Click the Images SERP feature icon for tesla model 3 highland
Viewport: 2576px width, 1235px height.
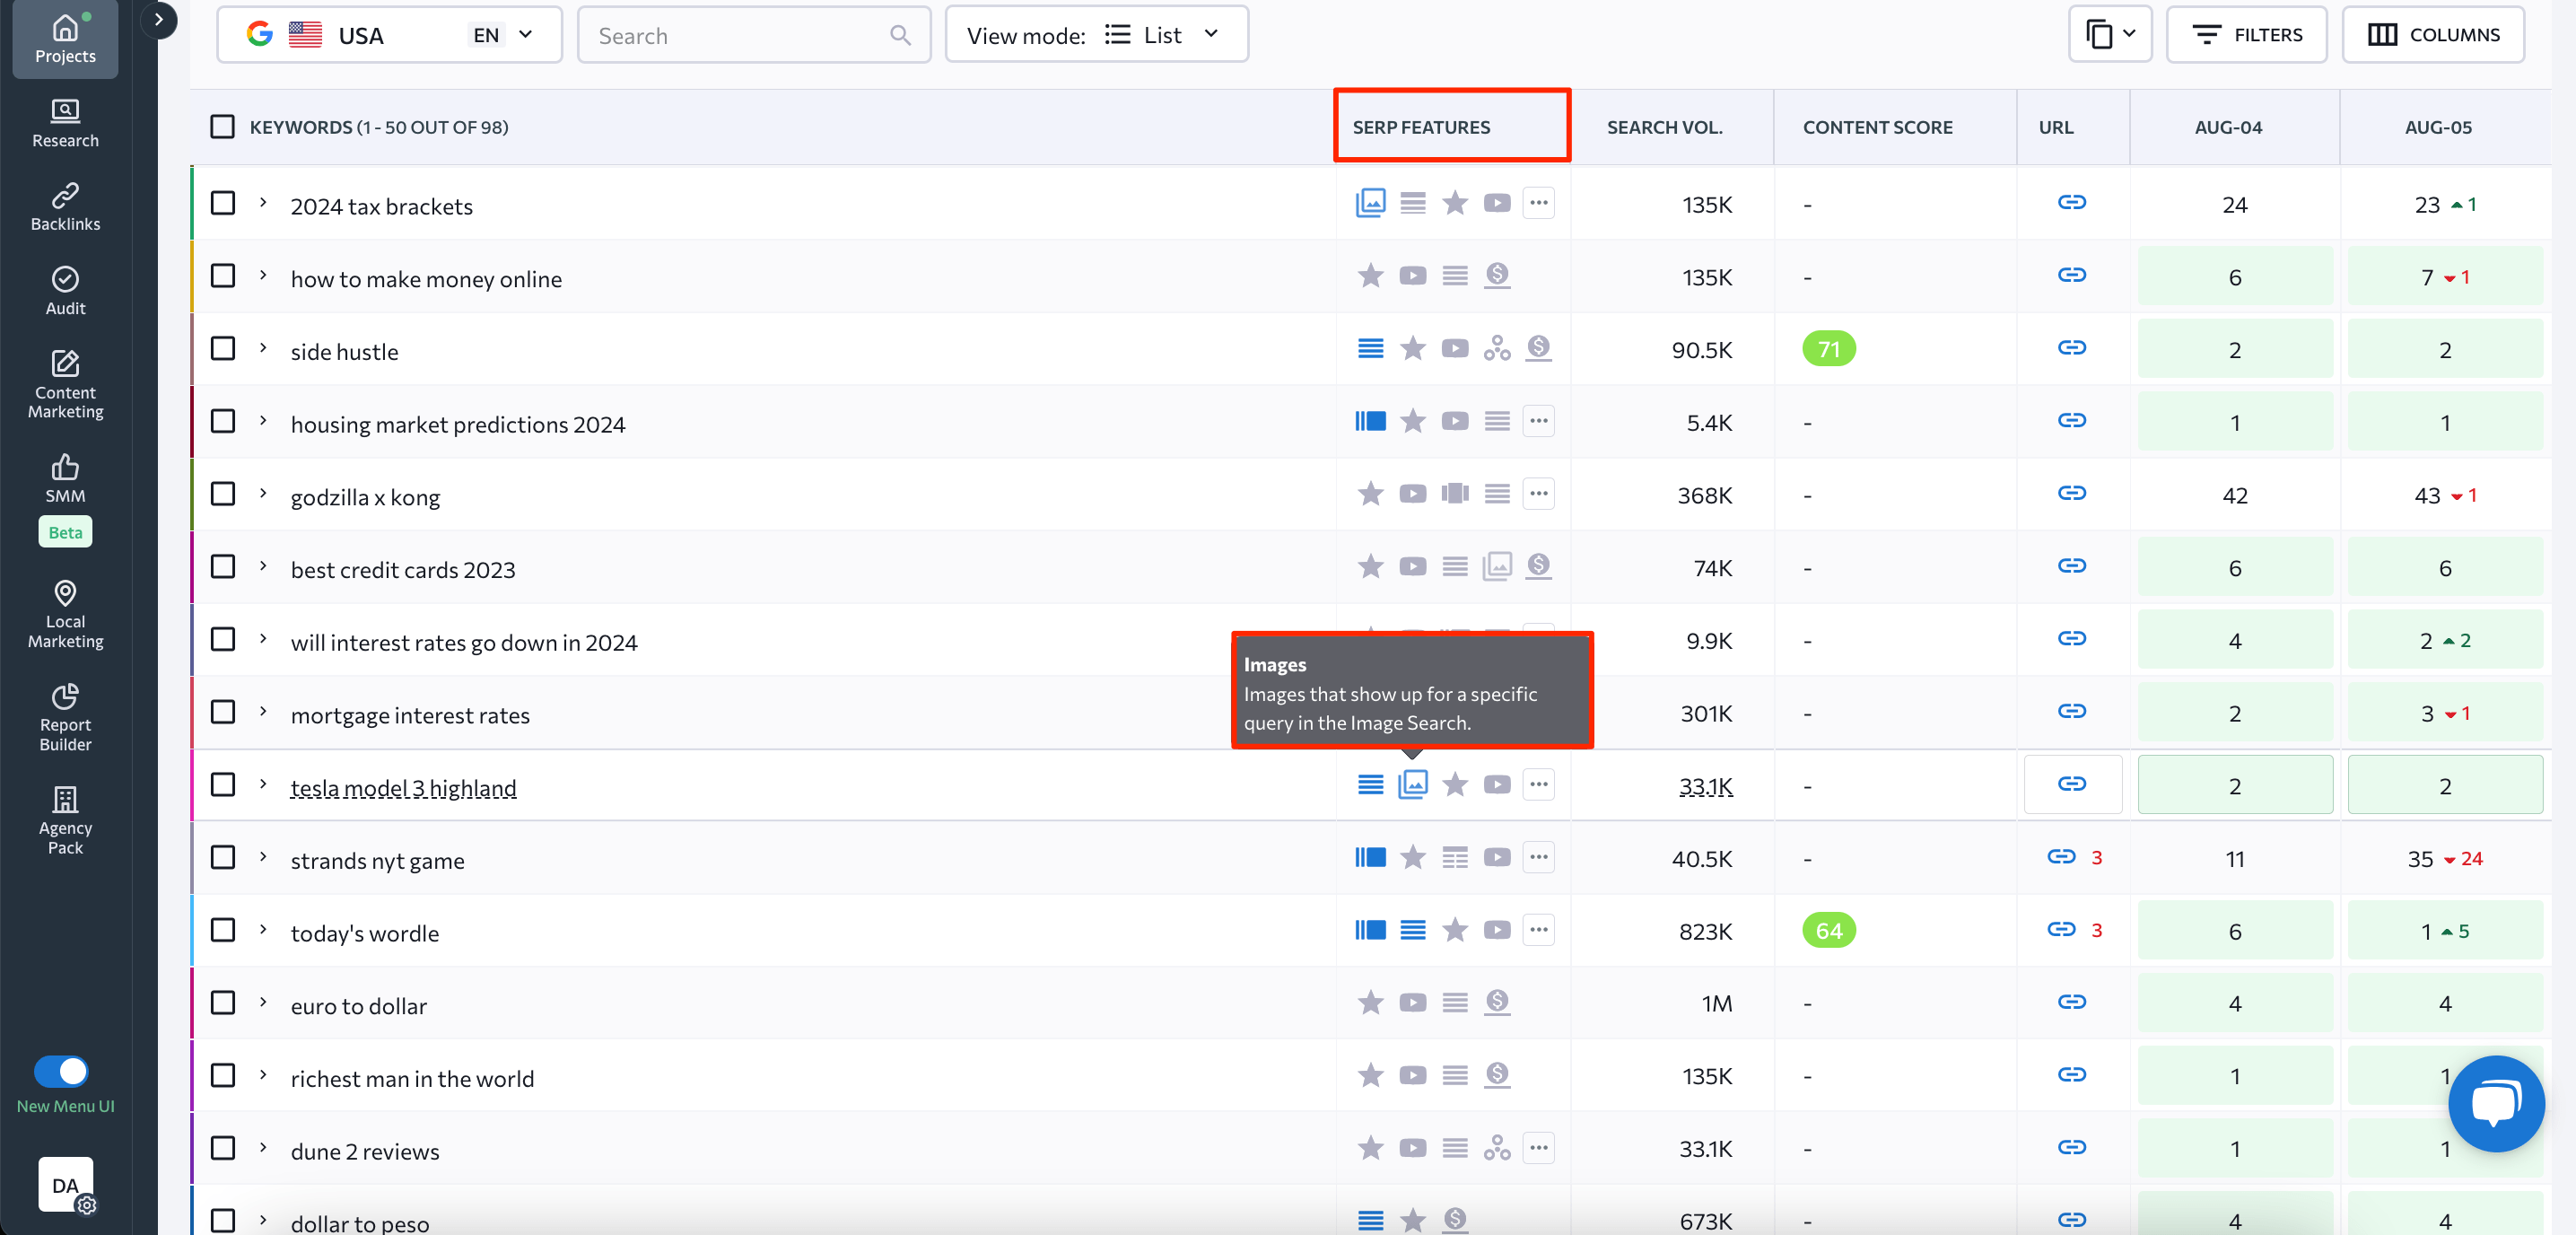click(1412, 784)
